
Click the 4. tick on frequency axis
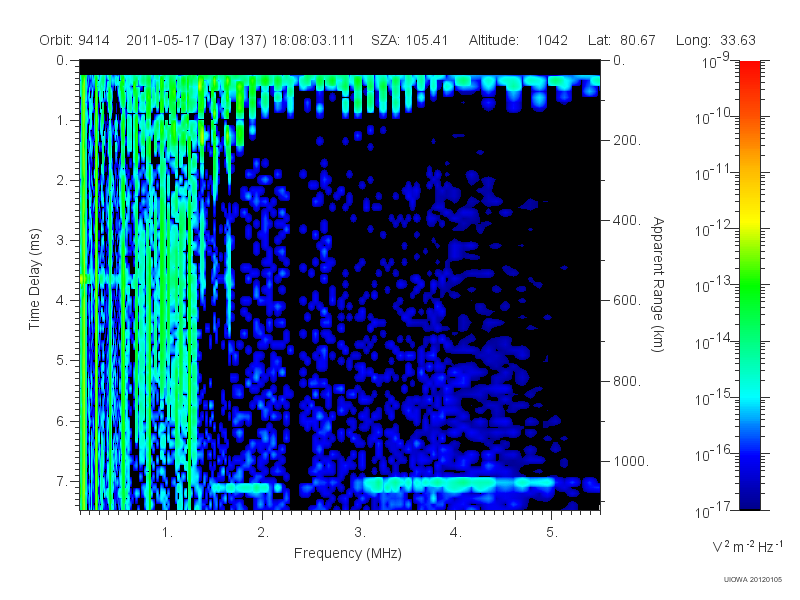(456, 532)
